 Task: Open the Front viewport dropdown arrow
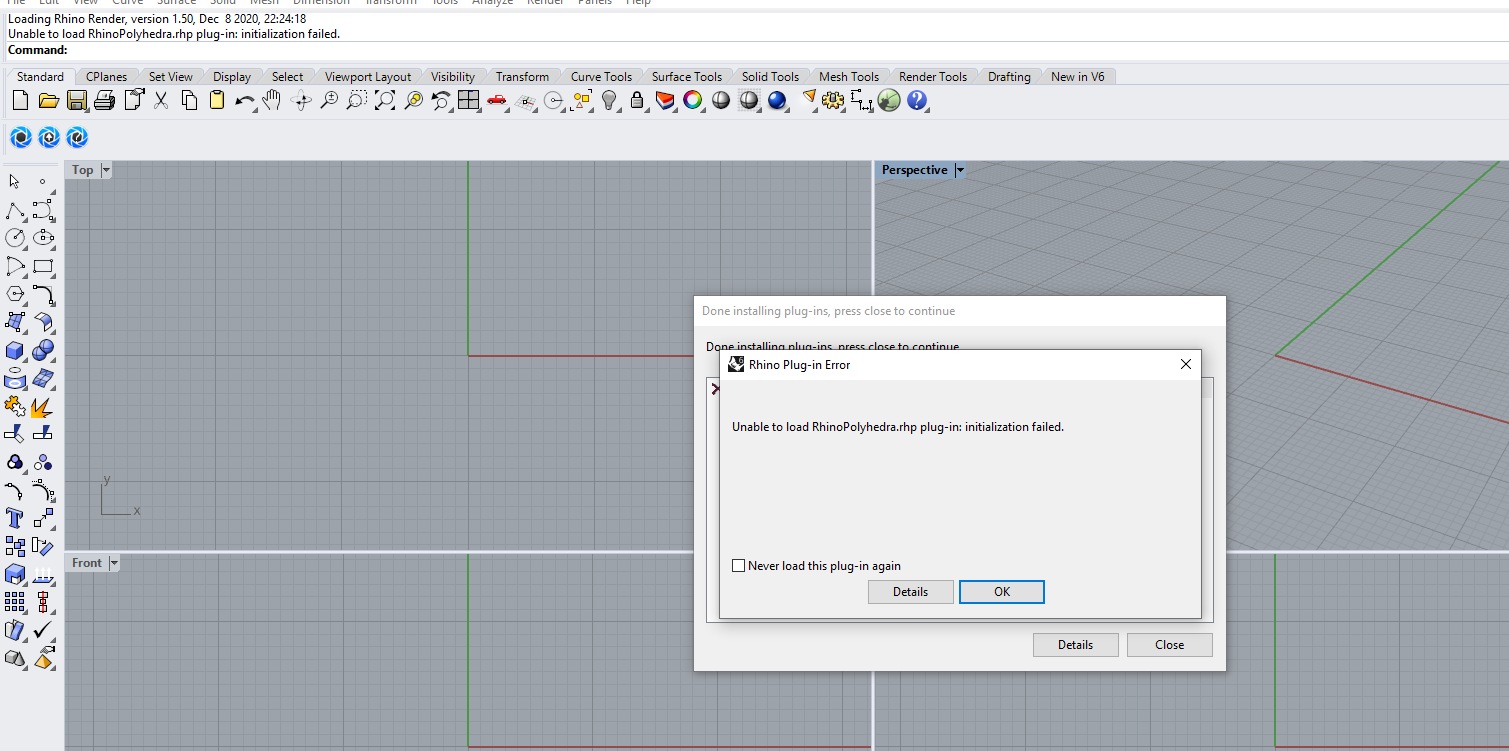[x=114, y=564]
